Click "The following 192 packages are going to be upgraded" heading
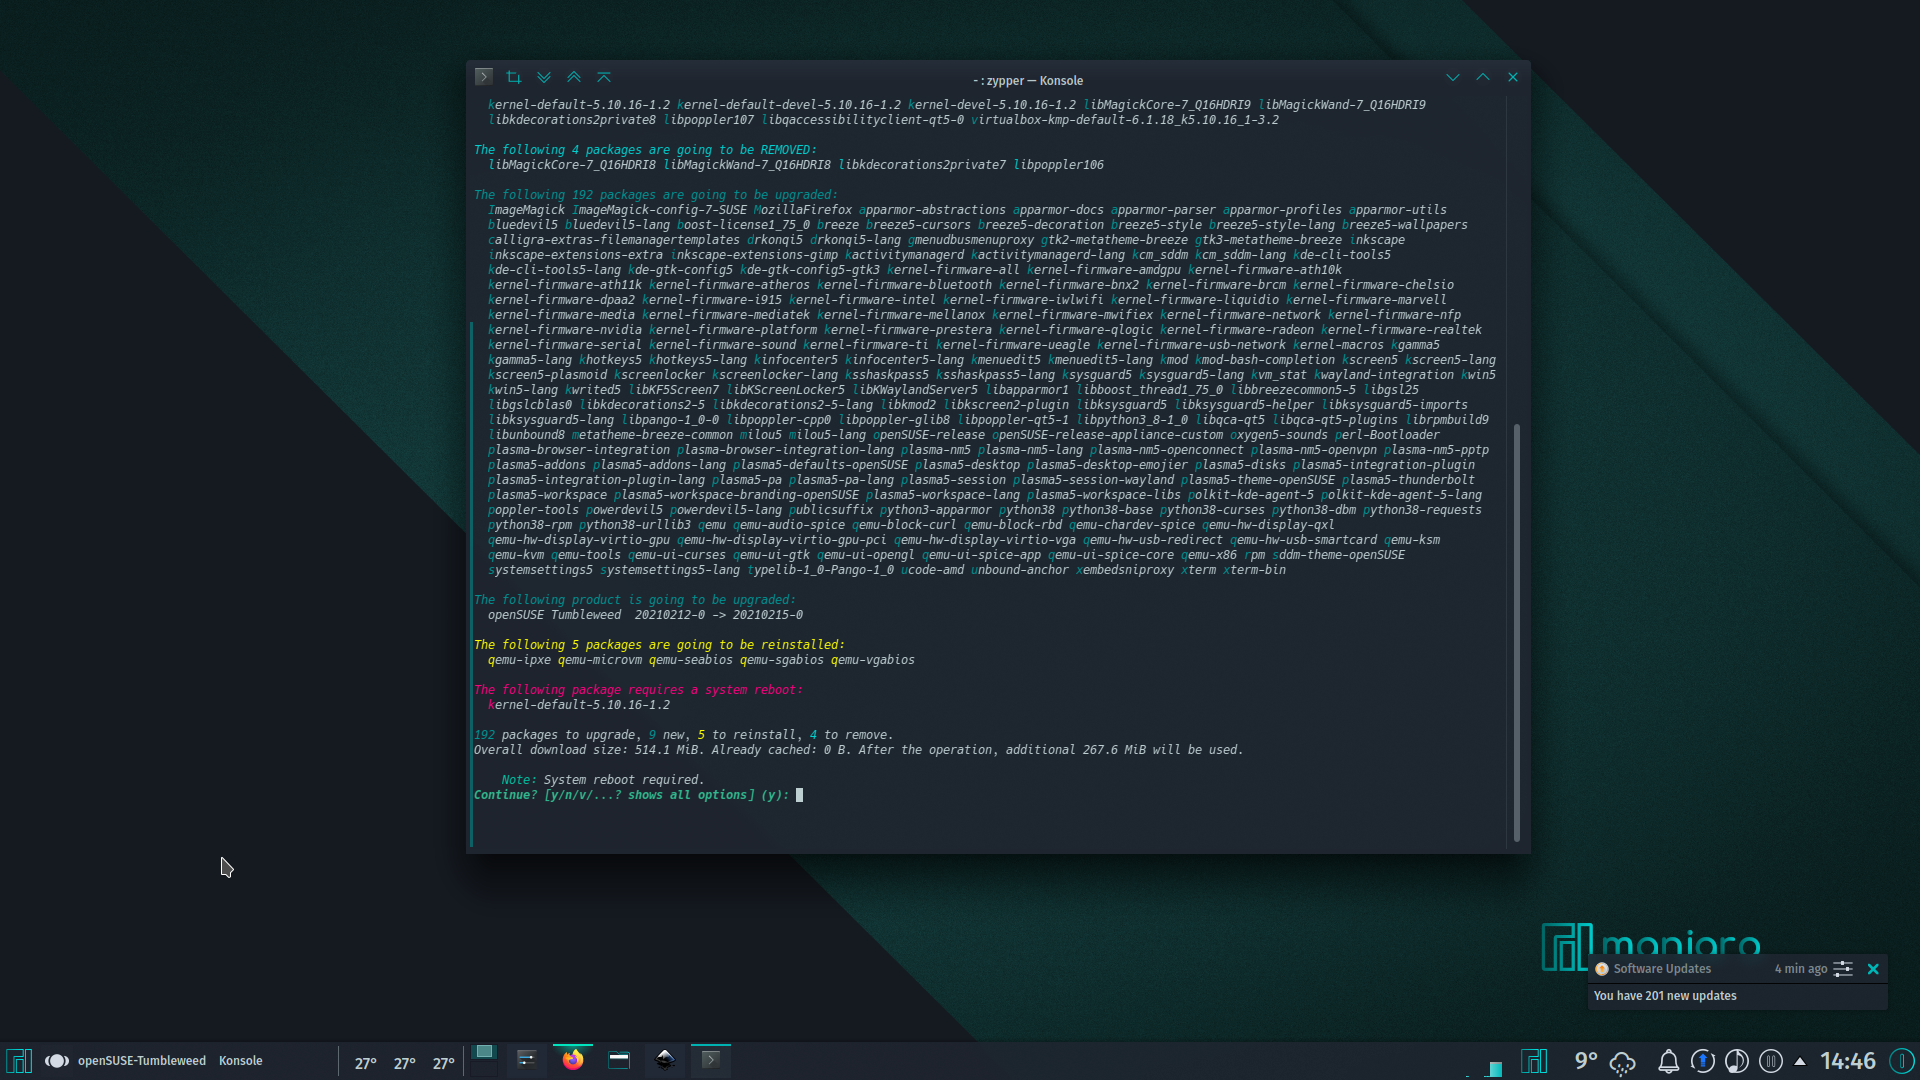Viewport: 1920px width, 1080px height. pos(656,195)
